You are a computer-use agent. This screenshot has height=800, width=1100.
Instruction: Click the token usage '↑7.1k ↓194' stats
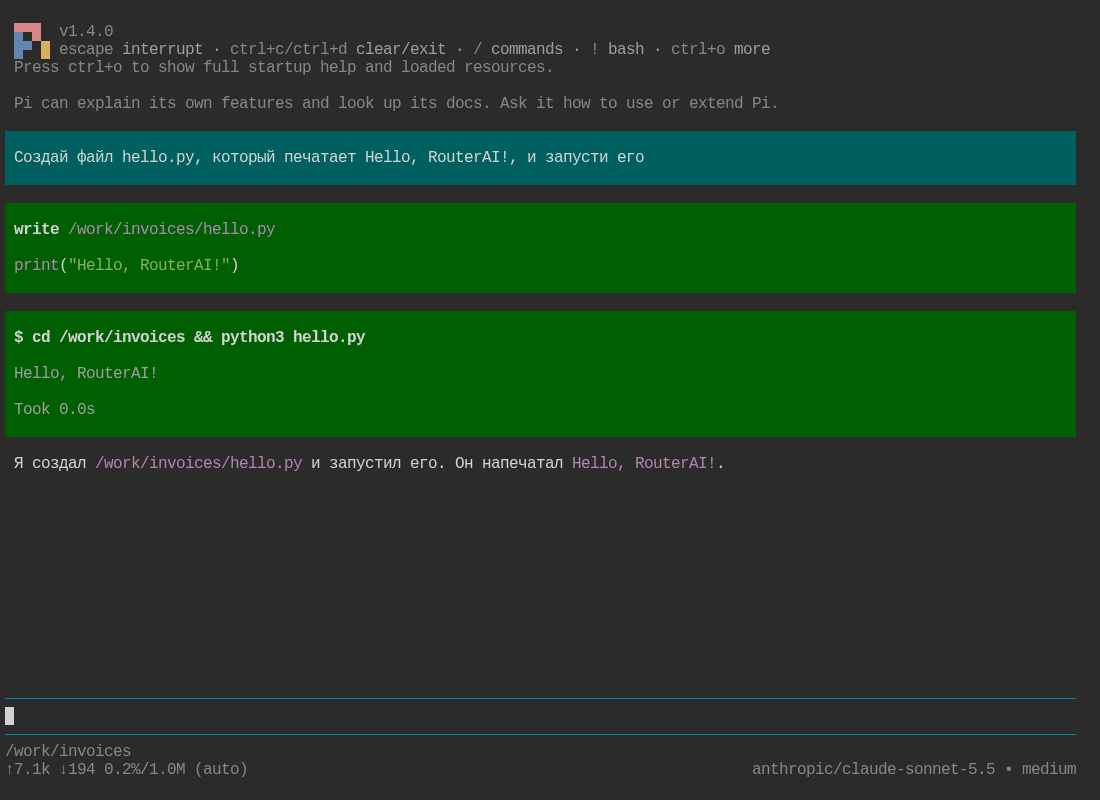pyautogui.click(x=50, y=769)
